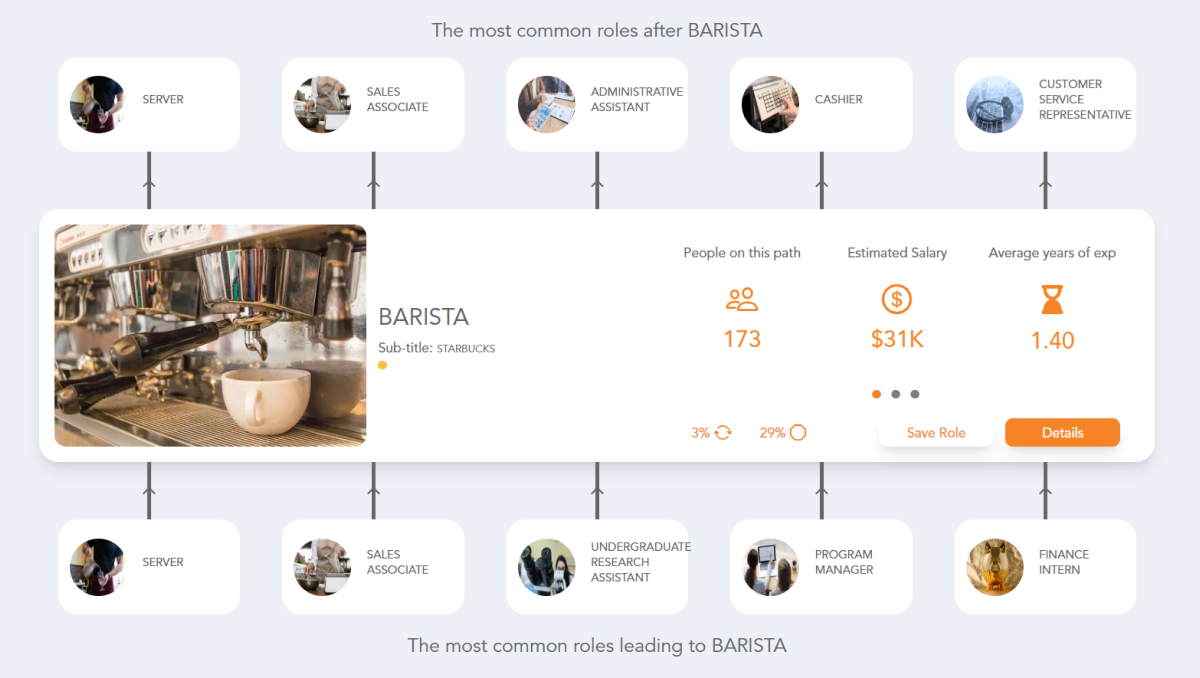Click the octagon icon next to 29%
The height and width of the screenshot is (678, 1200).
795,432
